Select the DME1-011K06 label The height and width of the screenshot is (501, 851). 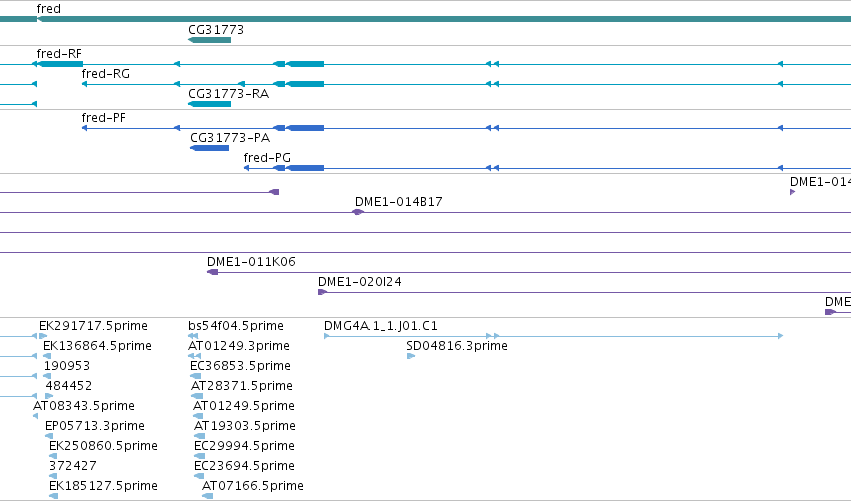[x=251, y=262]
